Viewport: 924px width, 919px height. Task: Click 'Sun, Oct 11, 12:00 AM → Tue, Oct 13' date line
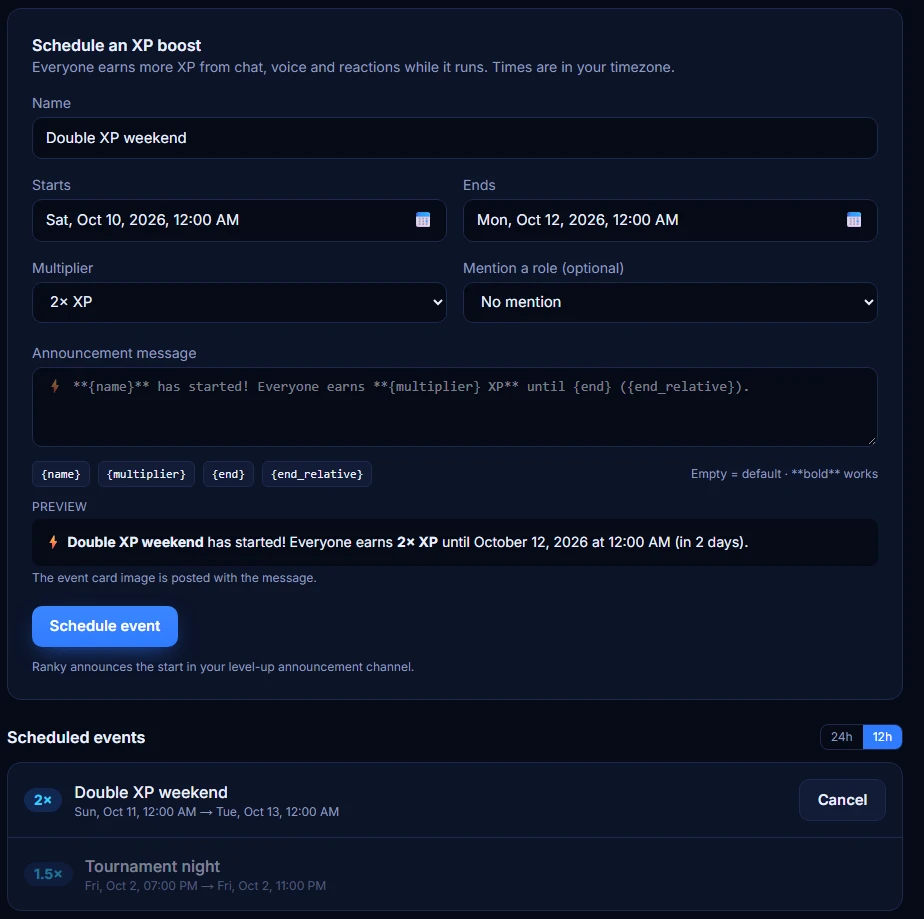point(206,812)
